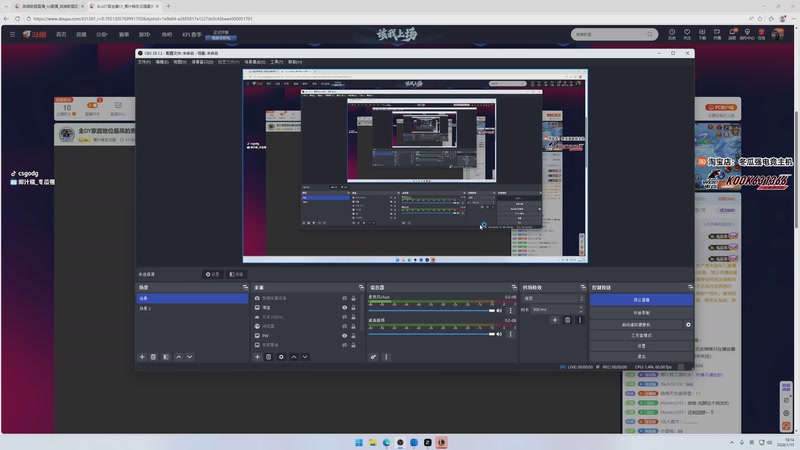Toggle lock on 淘宝 source
The image size is (800, 450).
pos(353,308)
